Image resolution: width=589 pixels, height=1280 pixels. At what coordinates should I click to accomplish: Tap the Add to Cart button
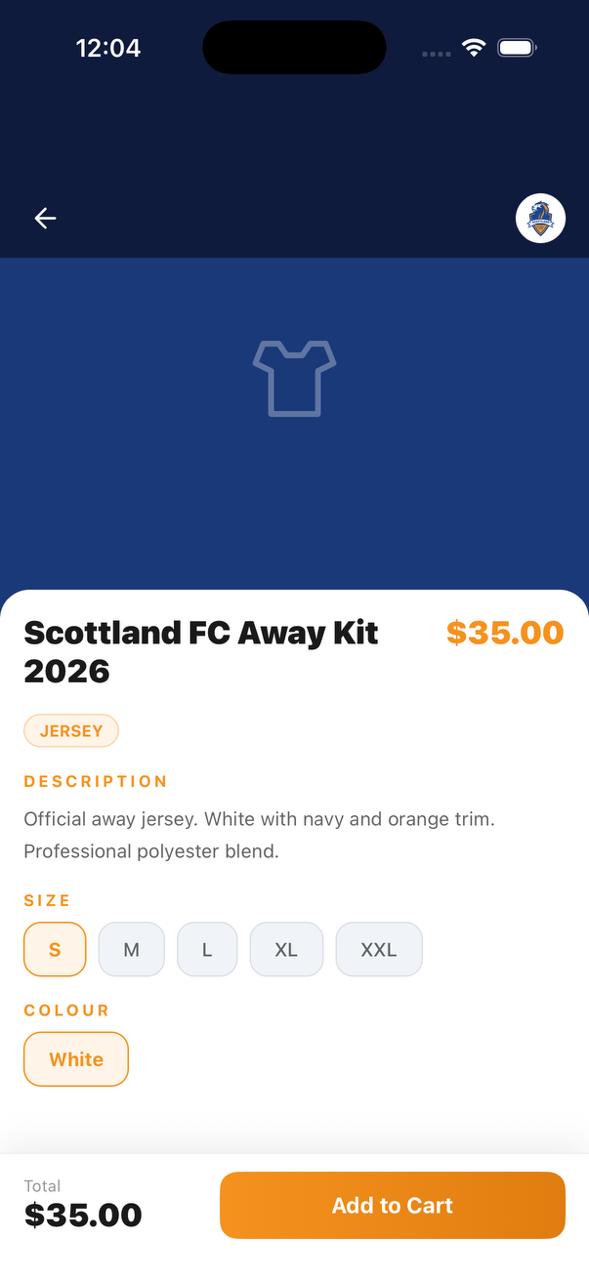tap(392, 1205)
